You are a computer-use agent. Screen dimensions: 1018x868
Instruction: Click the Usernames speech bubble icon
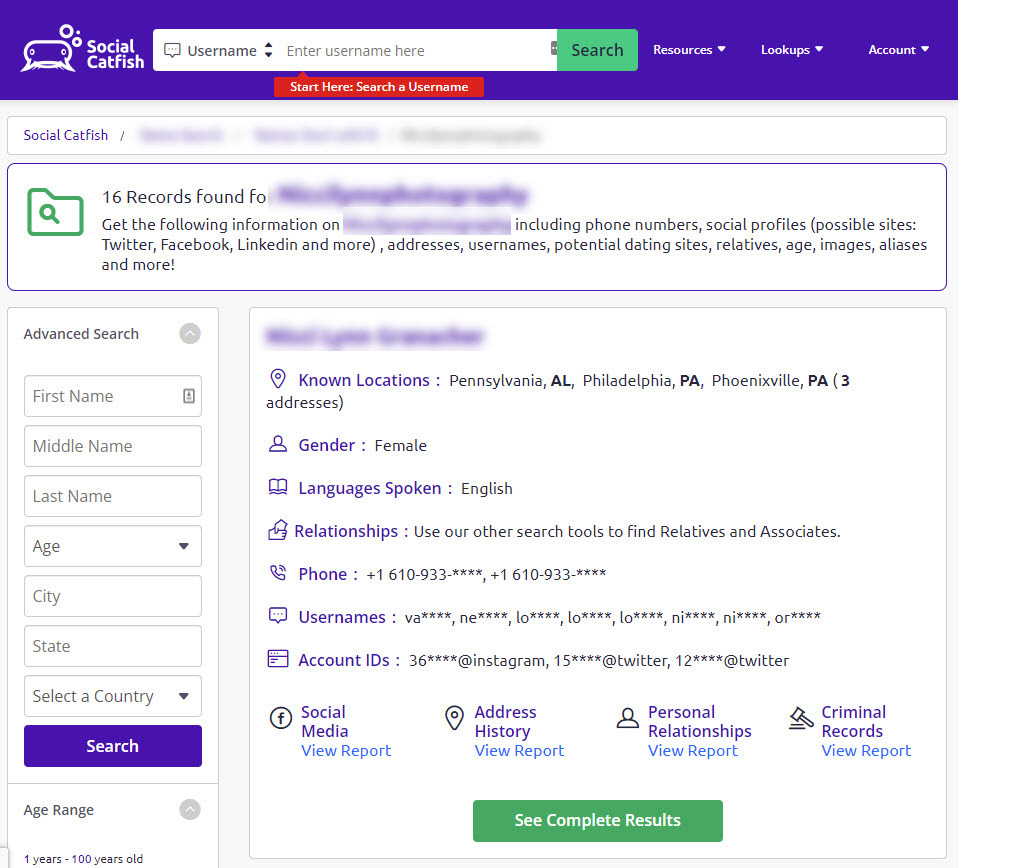pyautogui.click(x=278, y=615)
